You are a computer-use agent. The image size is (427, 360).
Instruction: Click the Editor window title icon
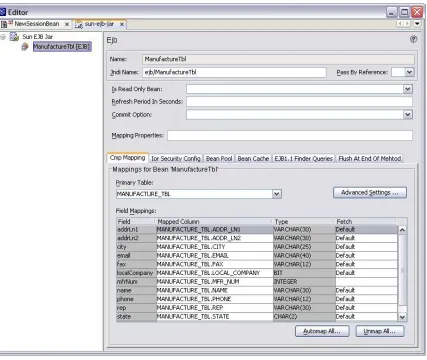click(3, 12)
